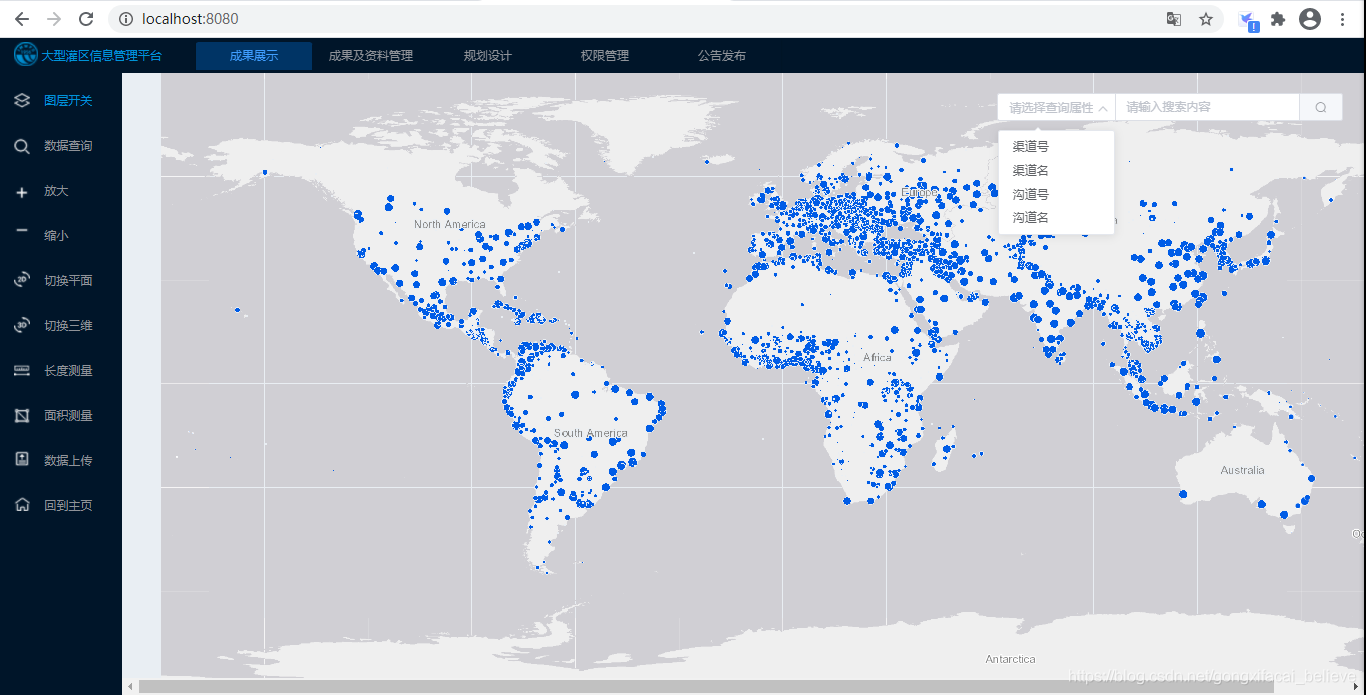Image resolution: width=1366 pixels, height=695 pixels.
Task: Click 面积测量 label
Action: tap(68, 416)
